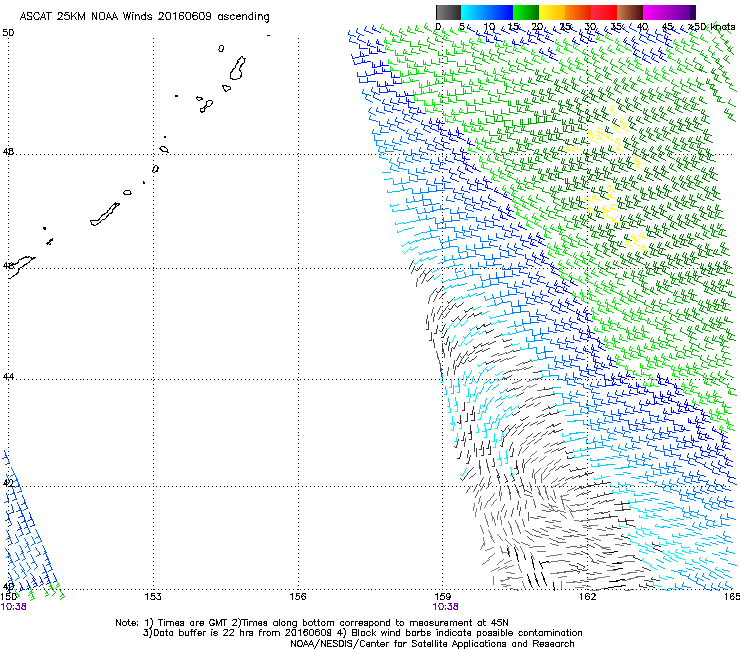Screen dimensions: 740x650
Task: Click the longitude label "159" on the bottom axis
Action: (443, 597)
